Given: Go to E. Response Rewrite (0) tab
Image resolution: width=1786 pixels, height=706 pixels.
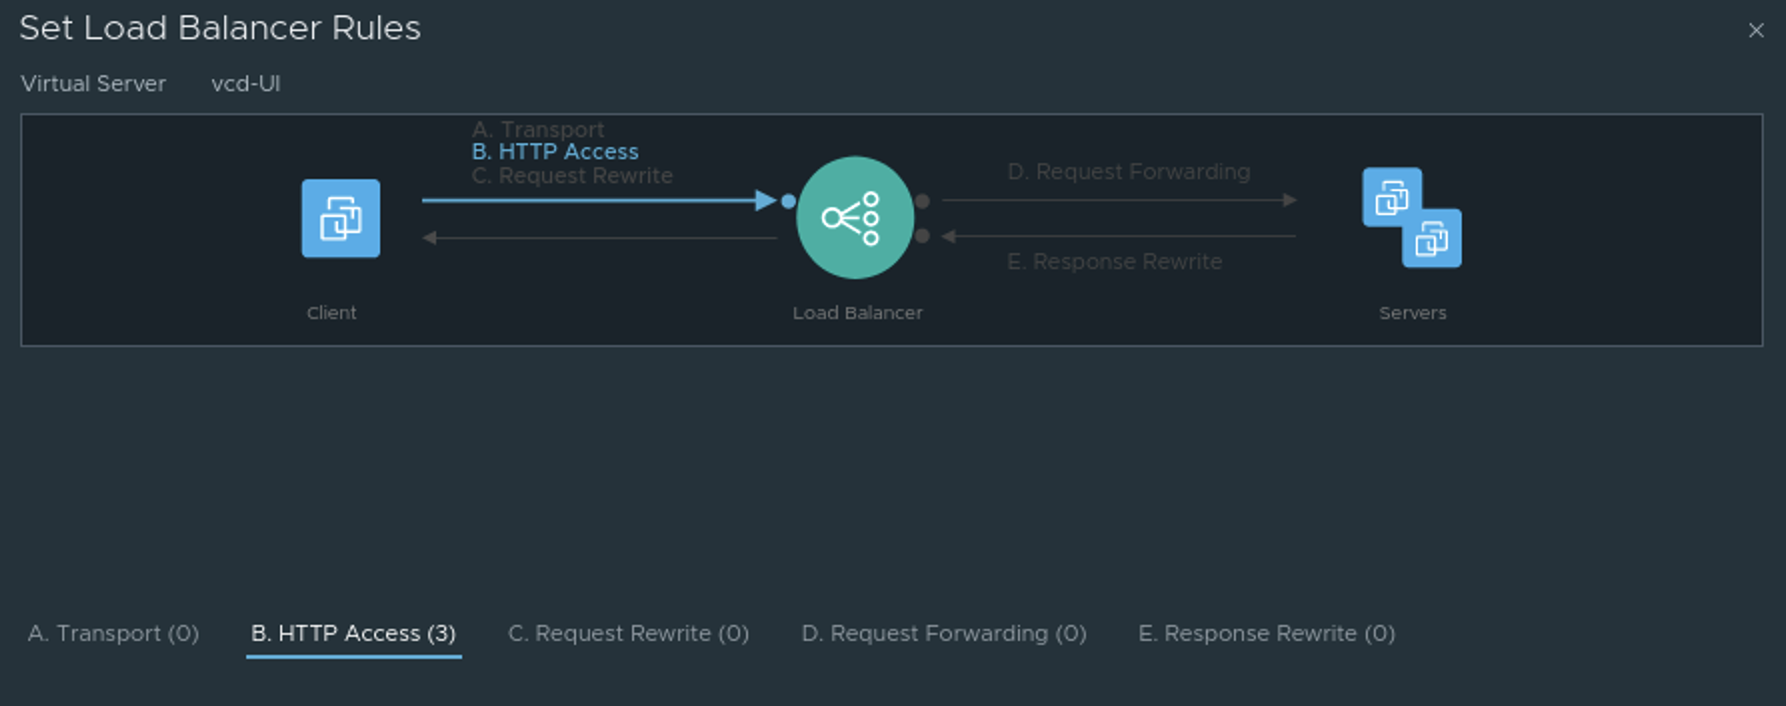Looking at the screenshot, I should pos(1267,633).
